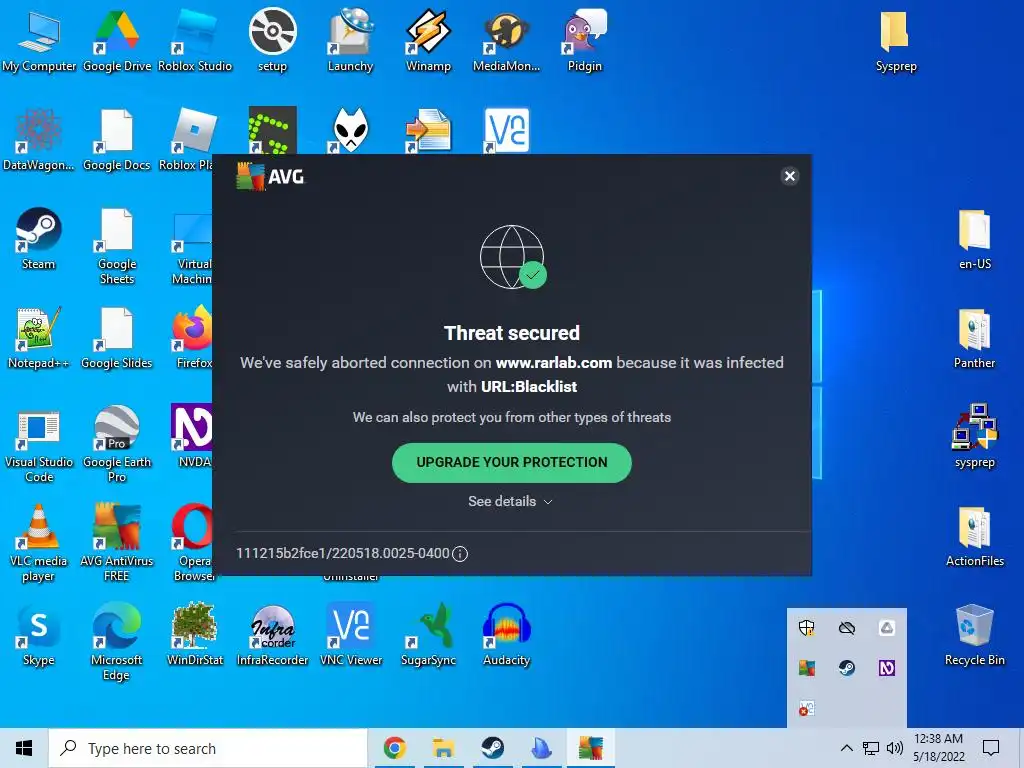This screenshot has height=768, width=1024.
Task: Open Skype desktop shortcut
Action: (x=39, y=635)
